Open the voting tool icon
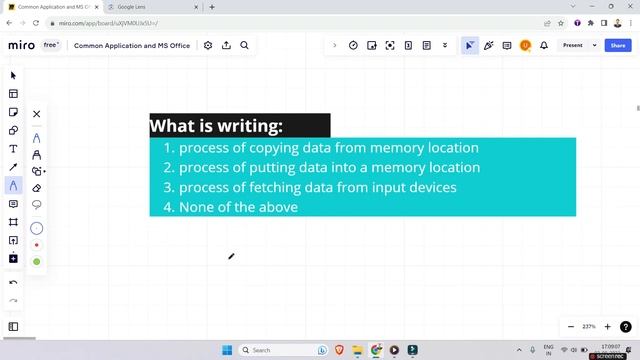 371,45
